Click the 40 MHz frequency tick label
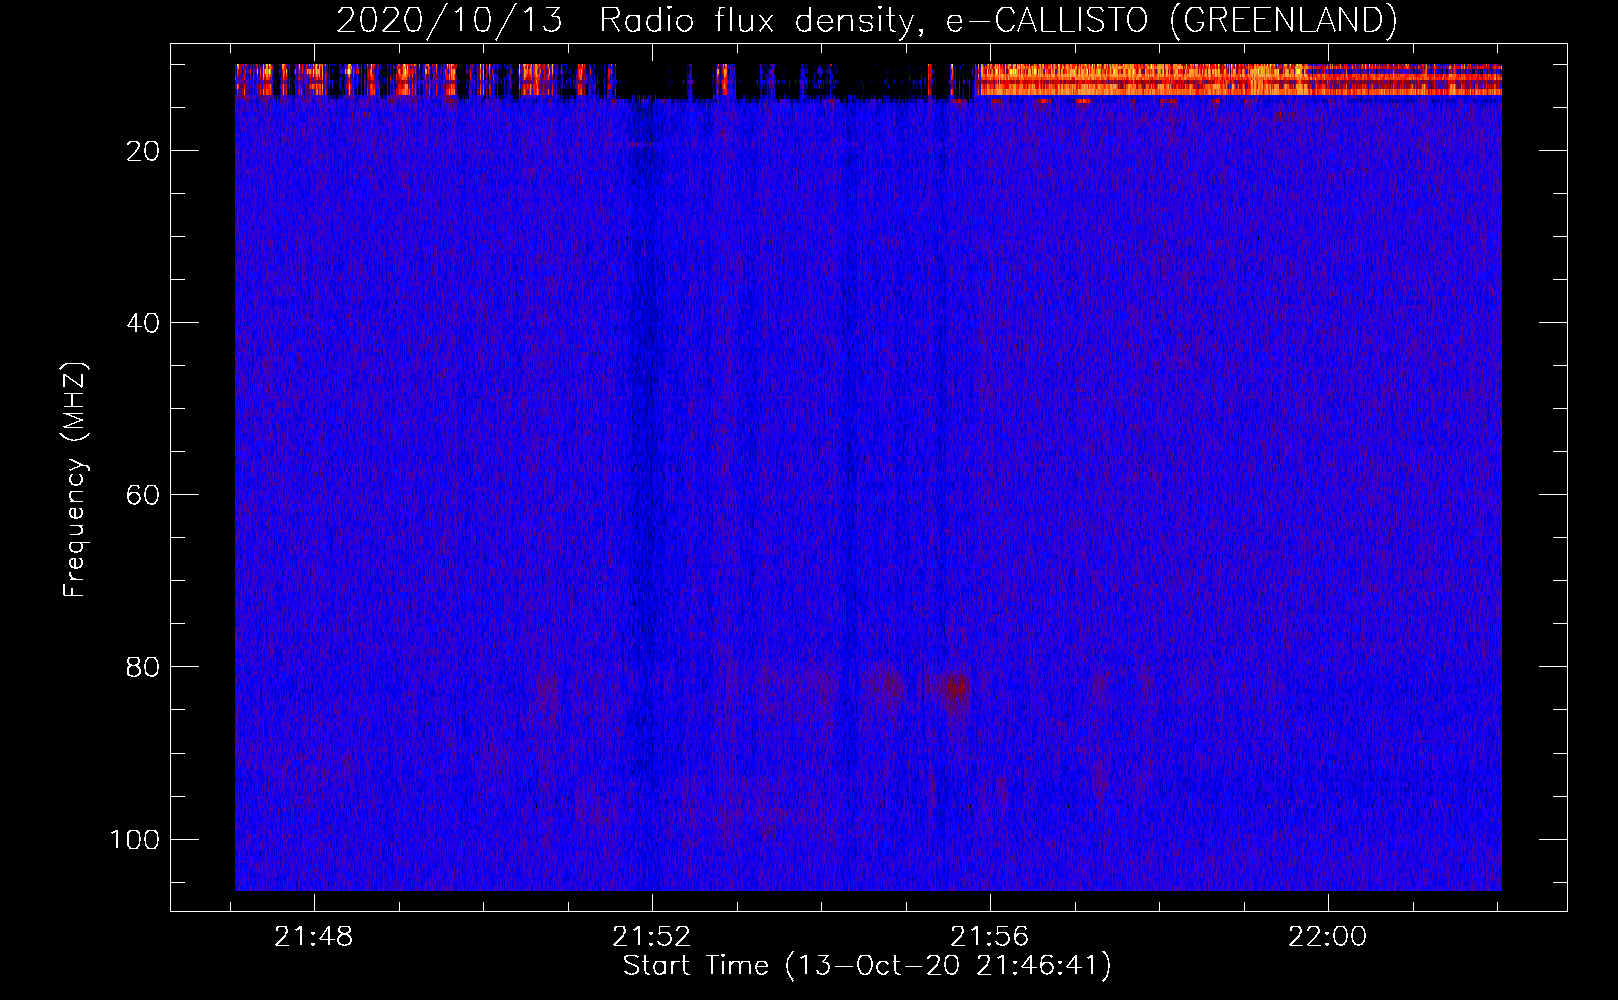Image resolution: width=1618 pixels, height=1000 pixels. (x=143, y=323)
